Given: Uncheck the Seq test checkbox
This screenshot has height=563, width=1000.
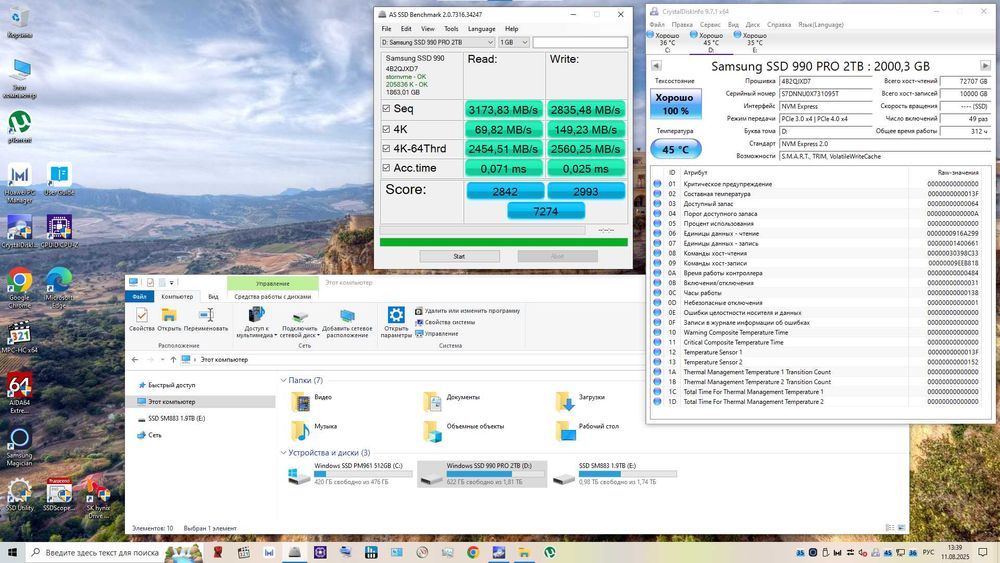Looking at the screenshot, I should coord(386,108).
